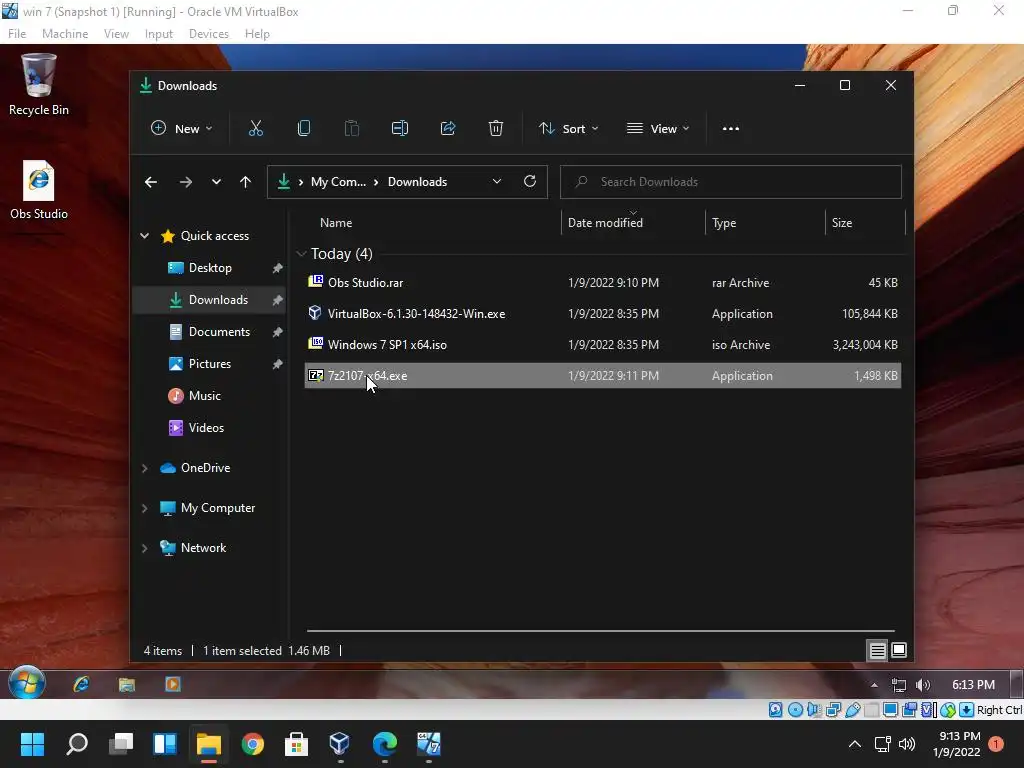Open Widgets on the host taskbar

click(x=165, y=744)
